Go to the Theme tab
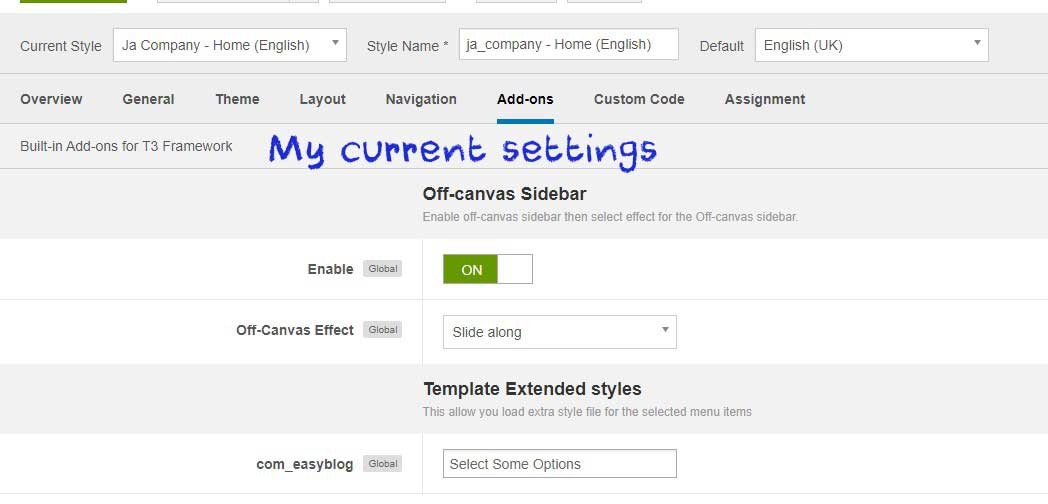 click(x=237, y=99)
